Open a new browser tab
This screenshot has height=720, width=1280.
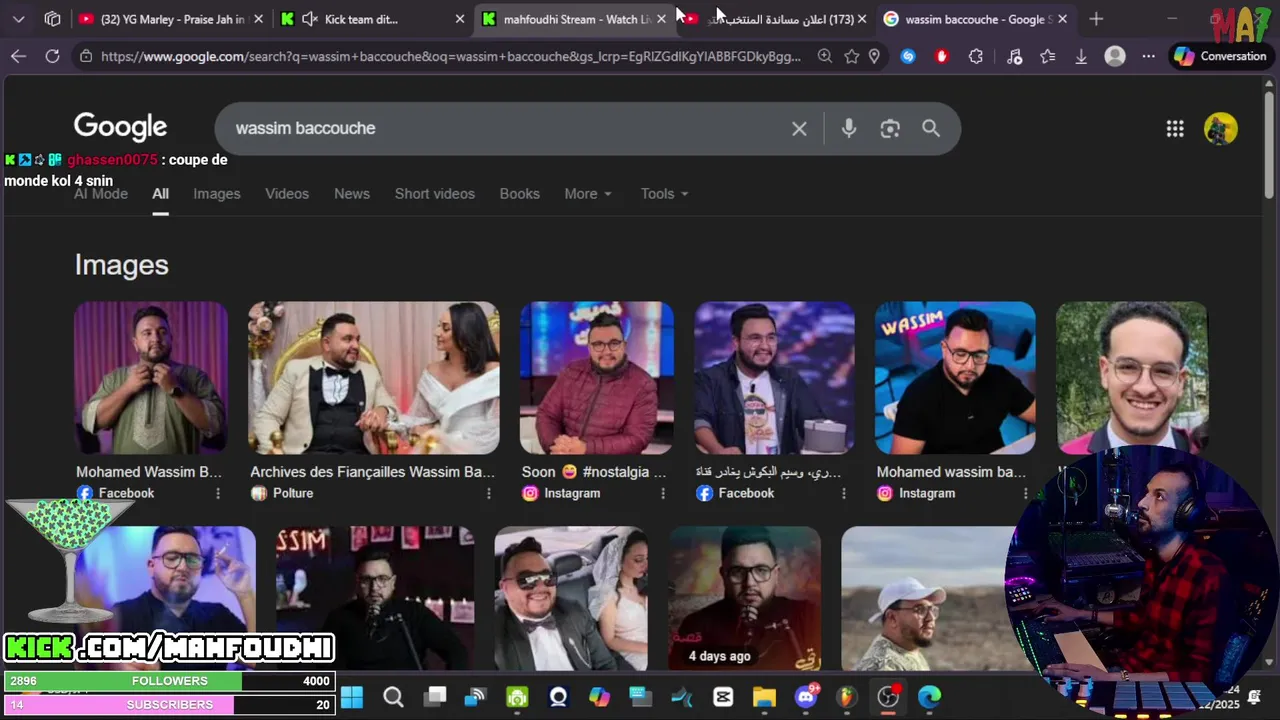click(1096, 19)
